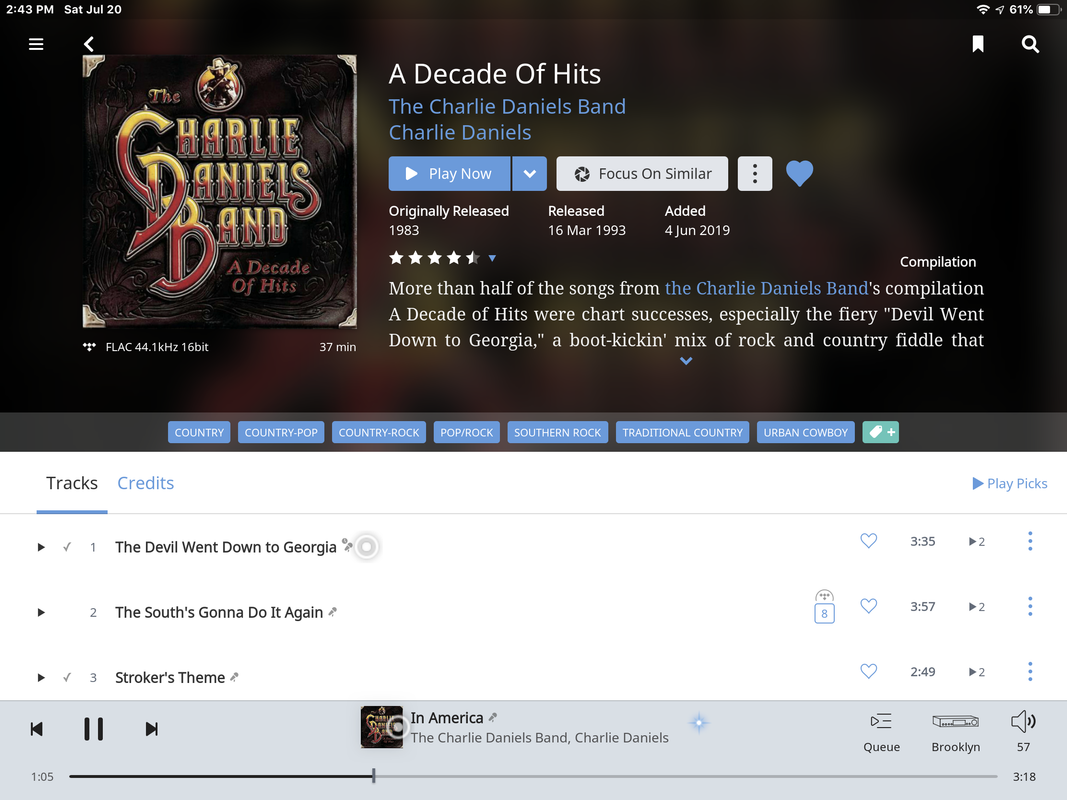The image size is (1067, 800).
Task: Skip to previous track
Action: [x=37, y=729]
